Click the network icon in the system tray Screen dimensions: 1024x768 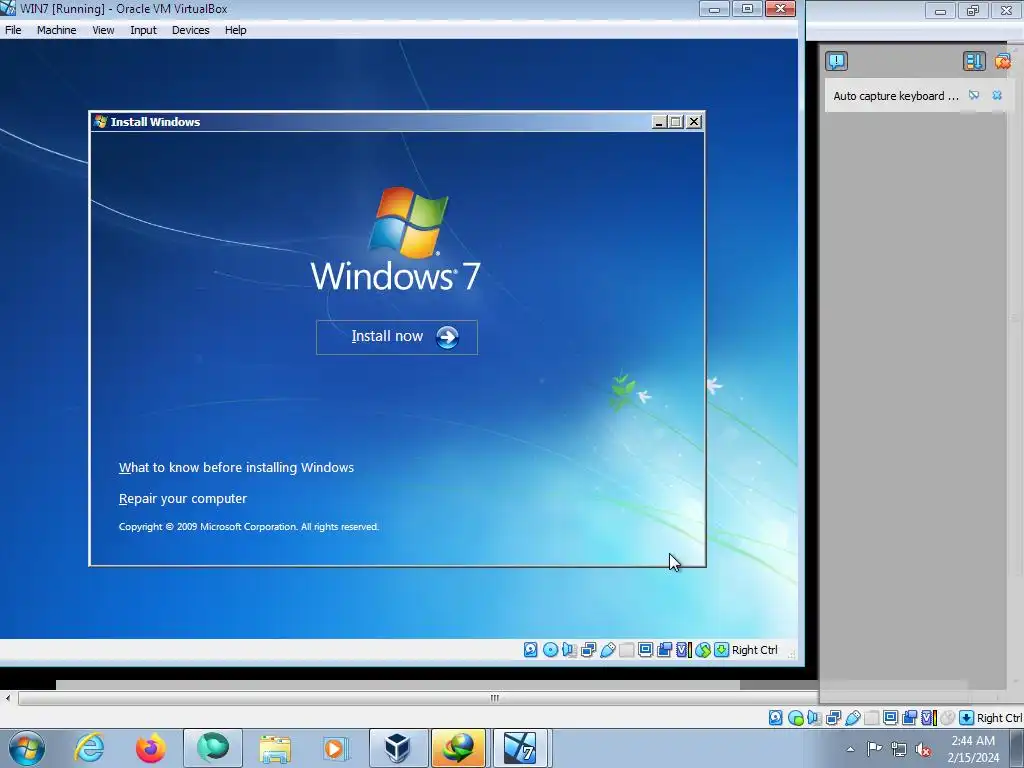click(x=899, y=749)
